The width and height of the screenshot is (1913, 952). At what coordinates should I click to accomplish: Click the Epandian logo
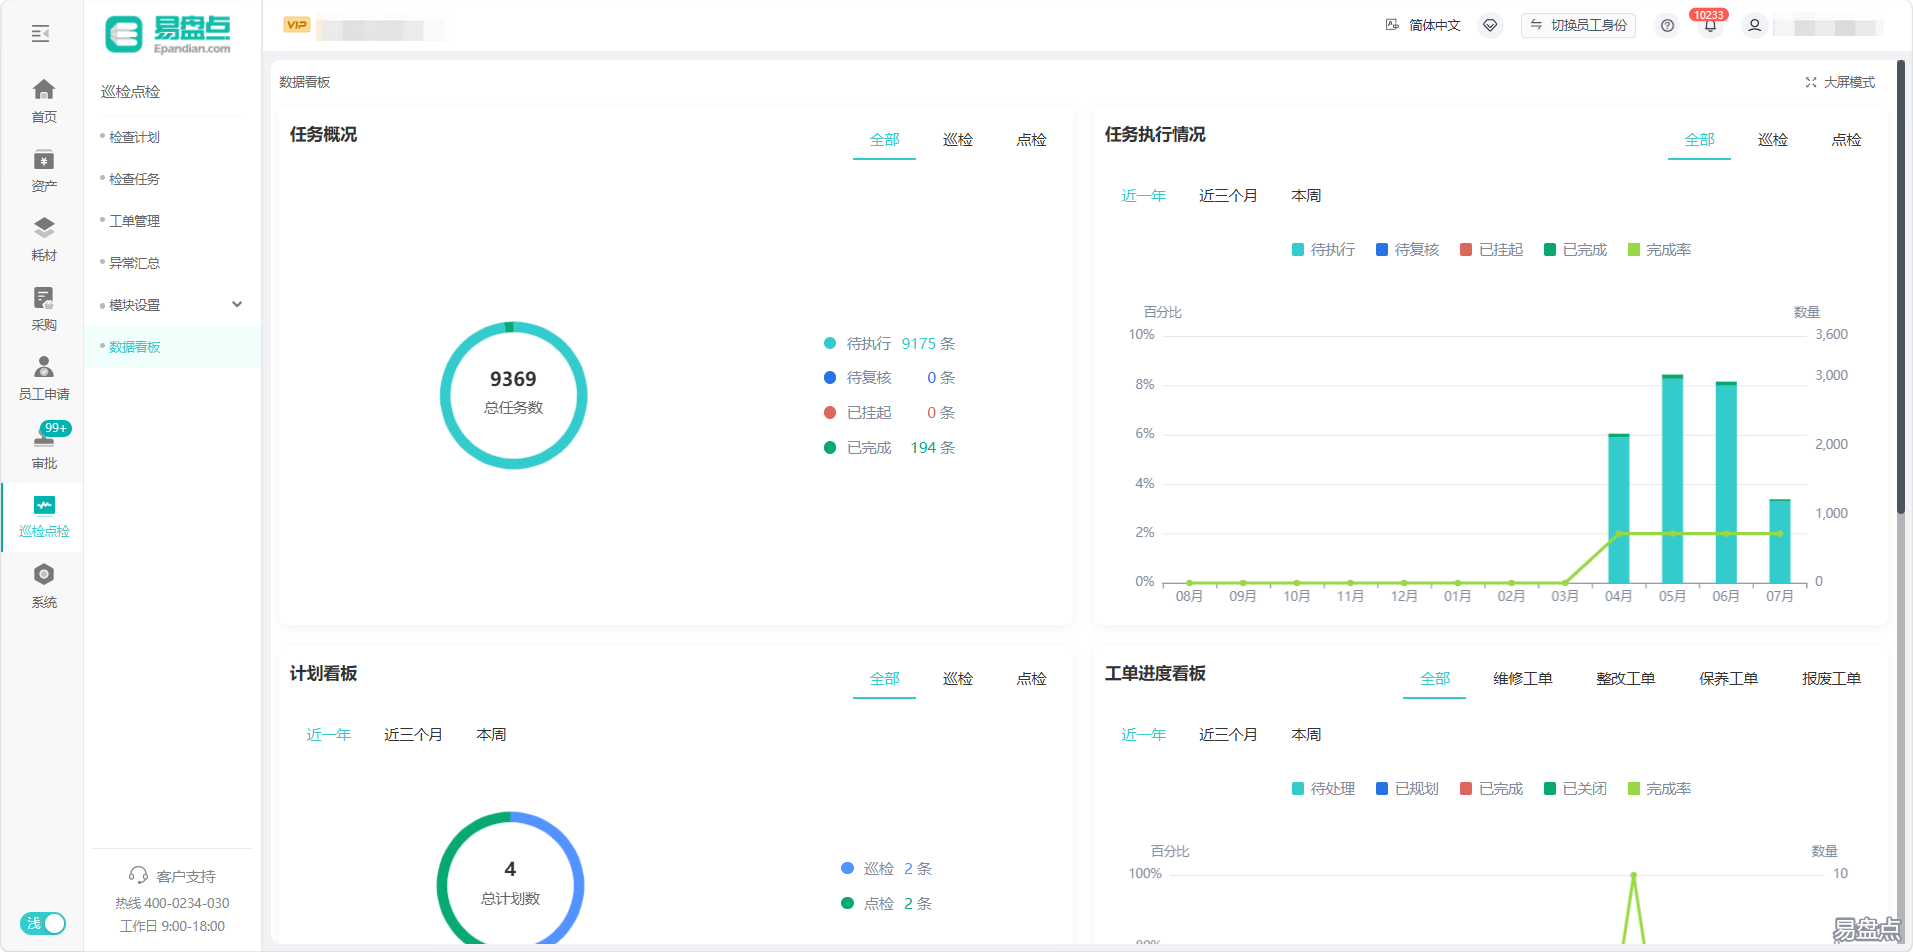[x=168, y=35]
